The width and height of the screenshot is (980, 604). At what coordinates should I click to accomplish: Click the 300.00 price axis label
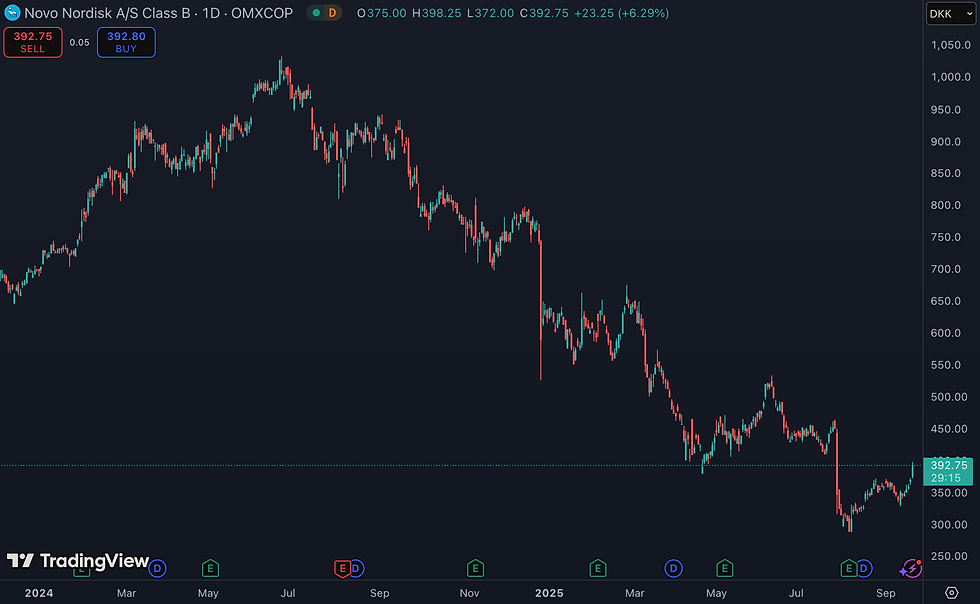(949, 525)
